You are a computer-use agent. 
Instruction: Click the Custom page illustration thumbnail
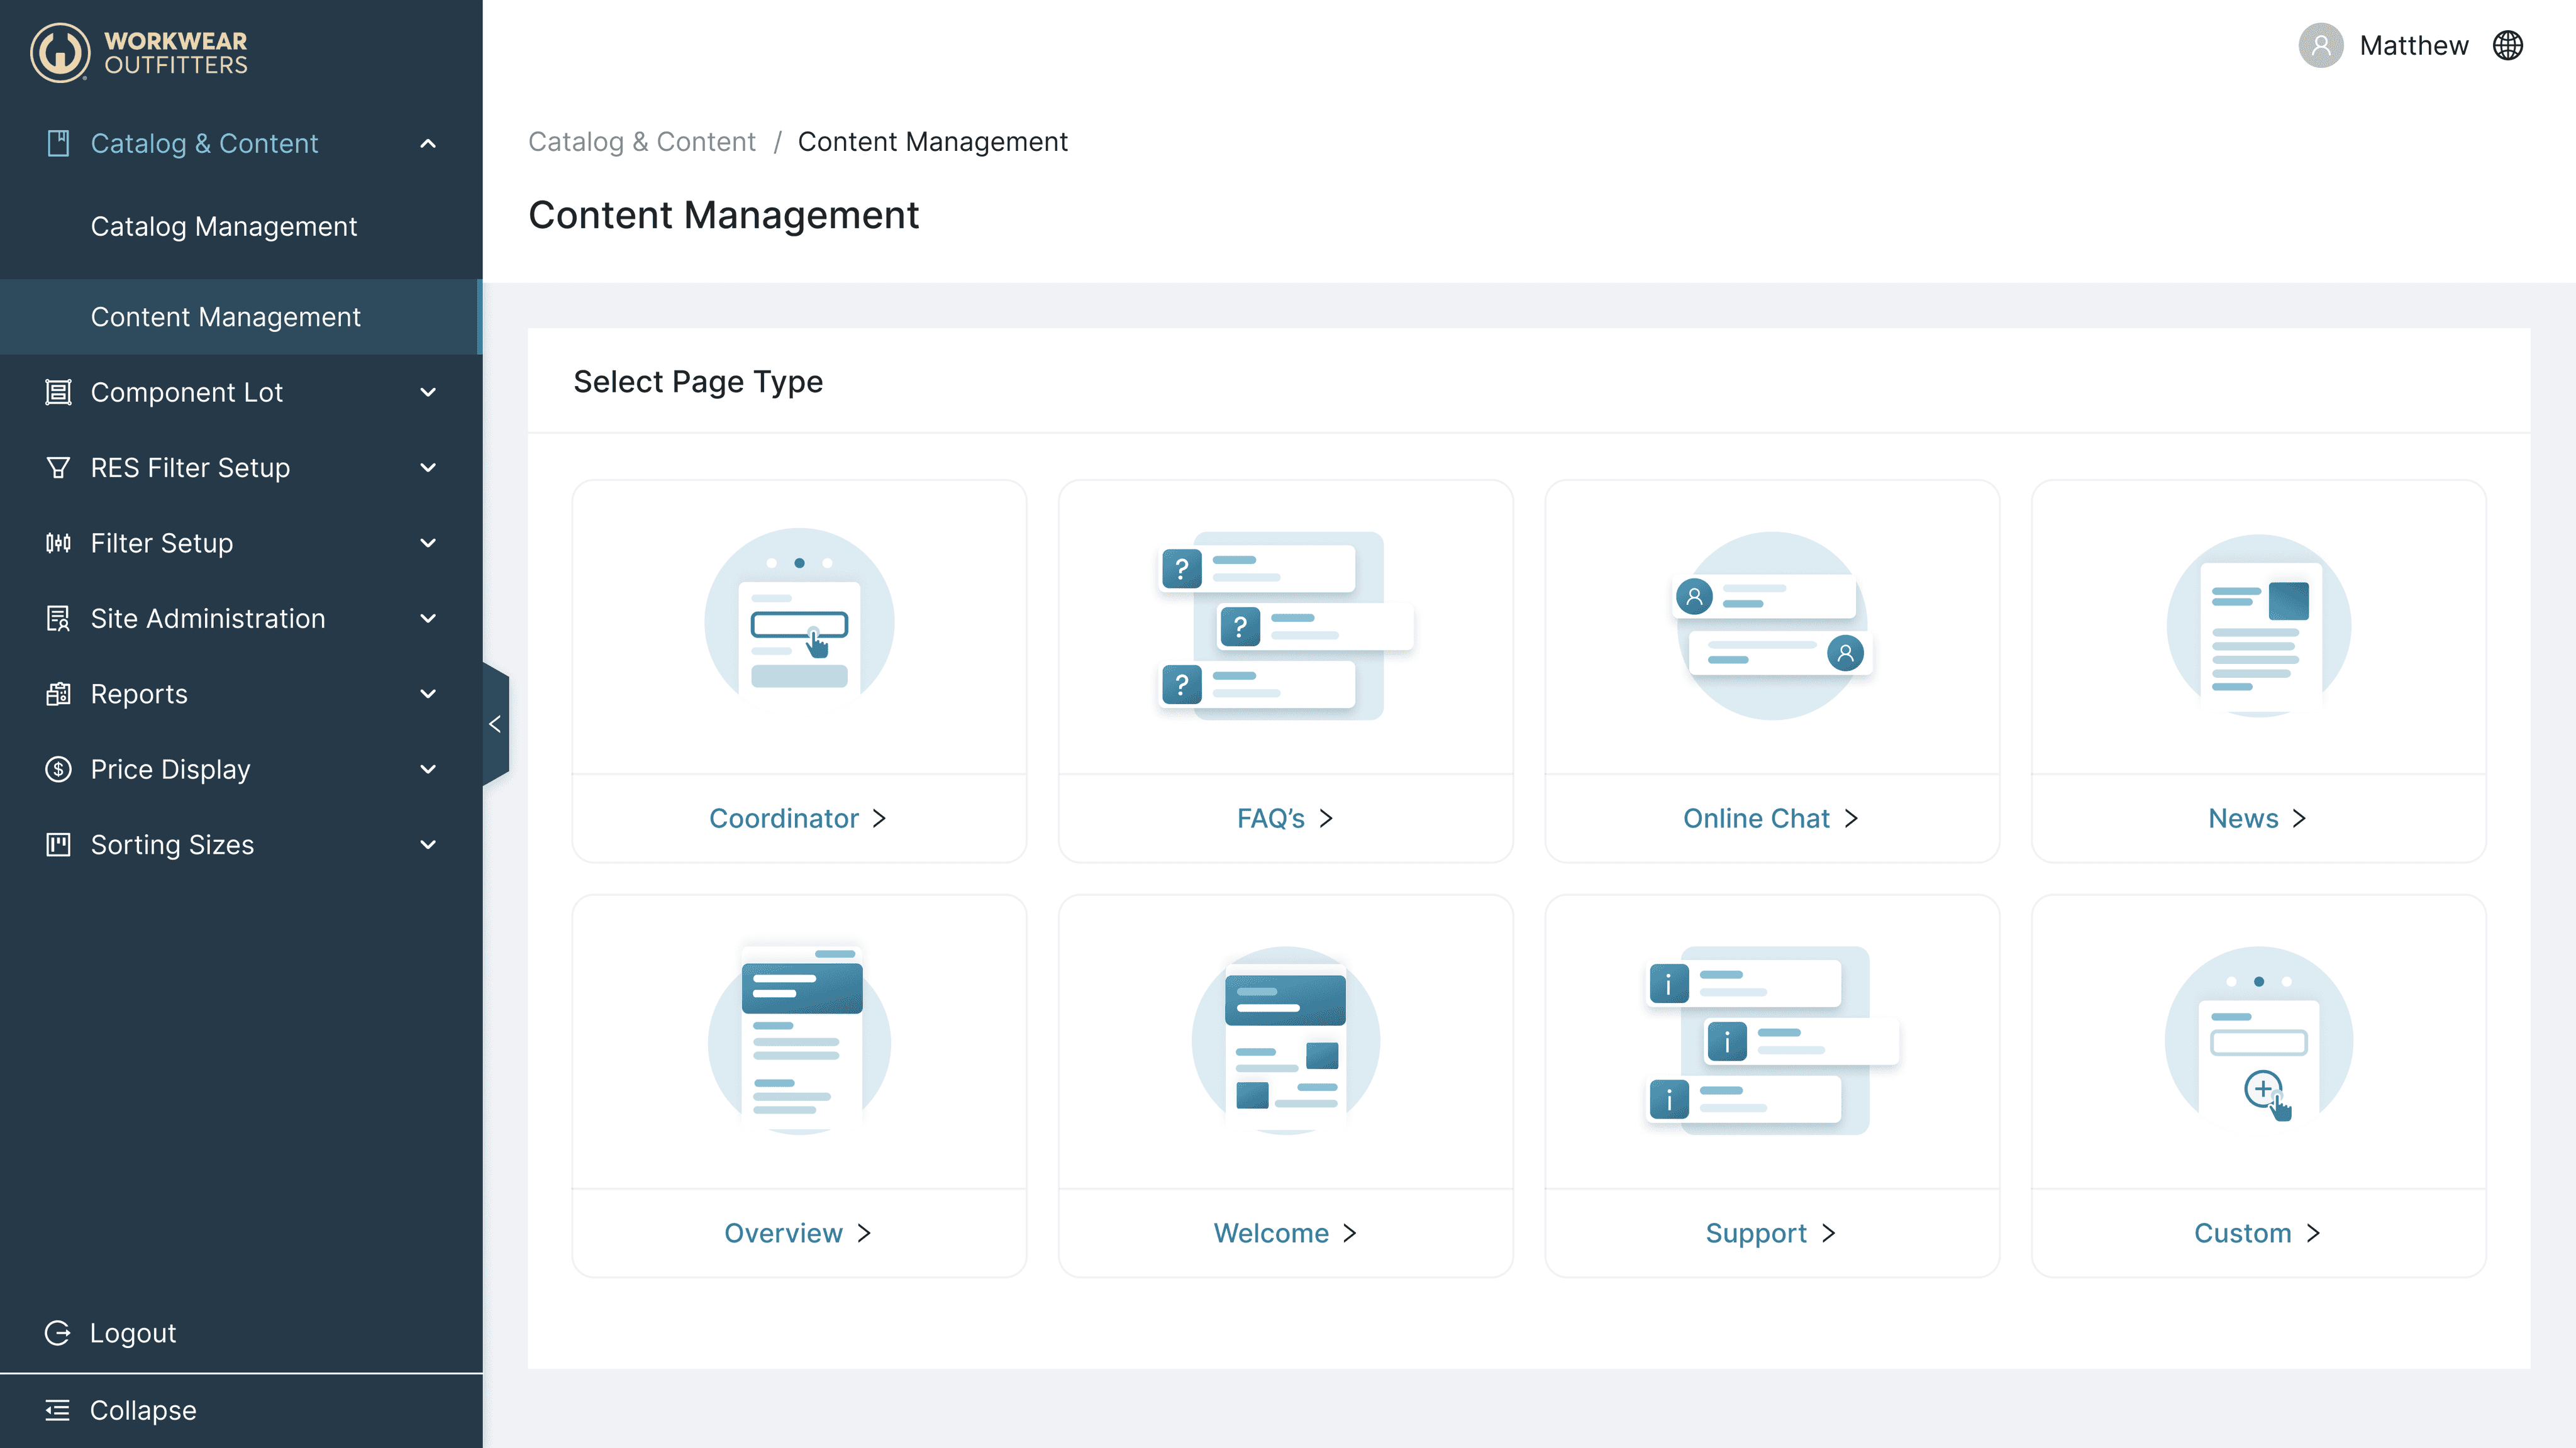pos(2258,1040)
